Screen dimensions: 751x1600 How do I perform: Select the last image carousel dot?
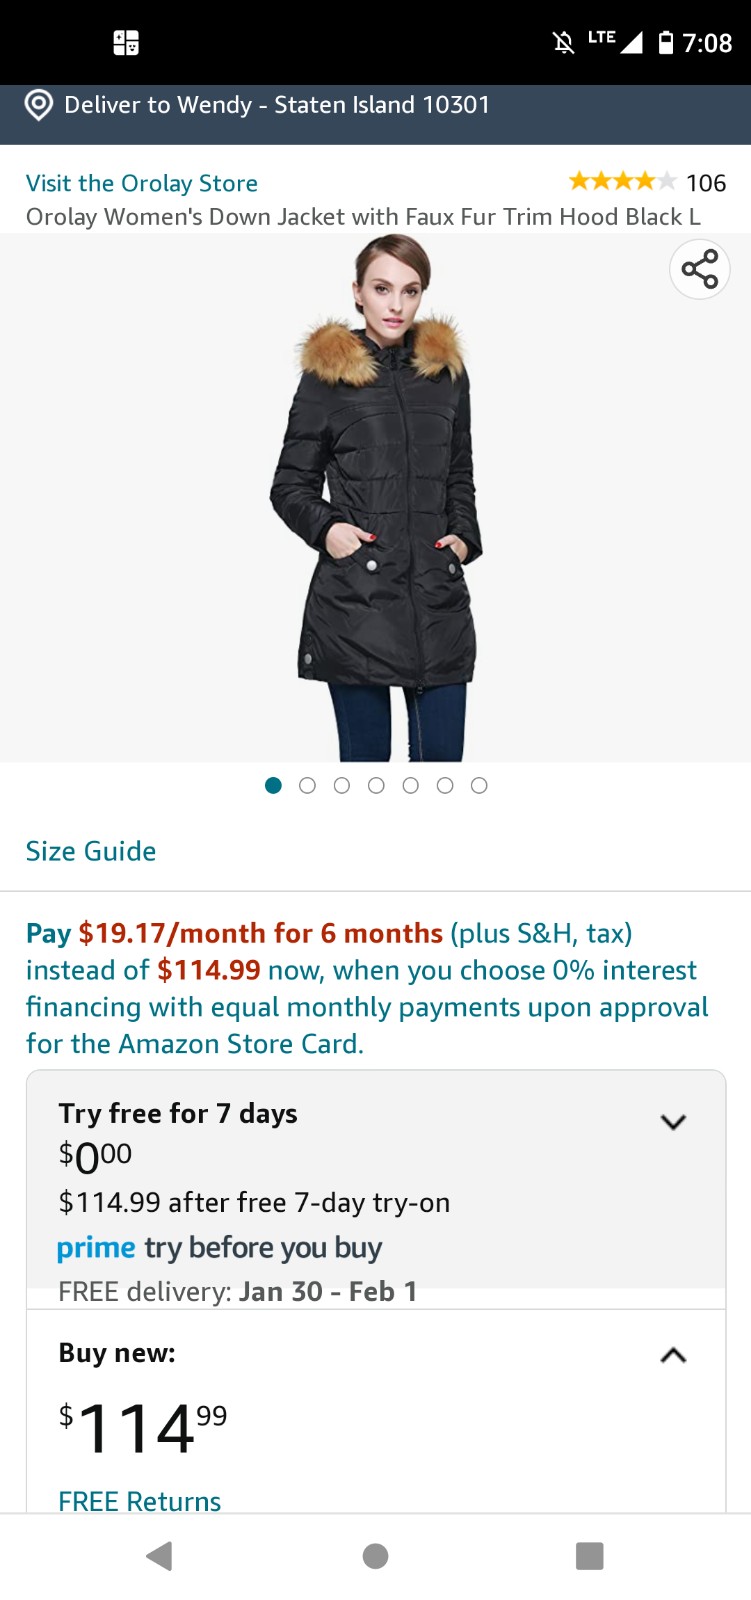pos(479,786)
